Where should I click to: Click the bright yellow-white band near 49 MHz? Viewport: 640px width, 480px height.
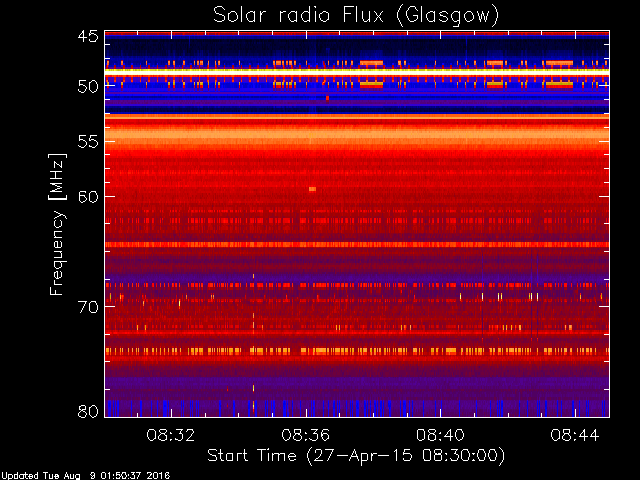coord(357,71)
